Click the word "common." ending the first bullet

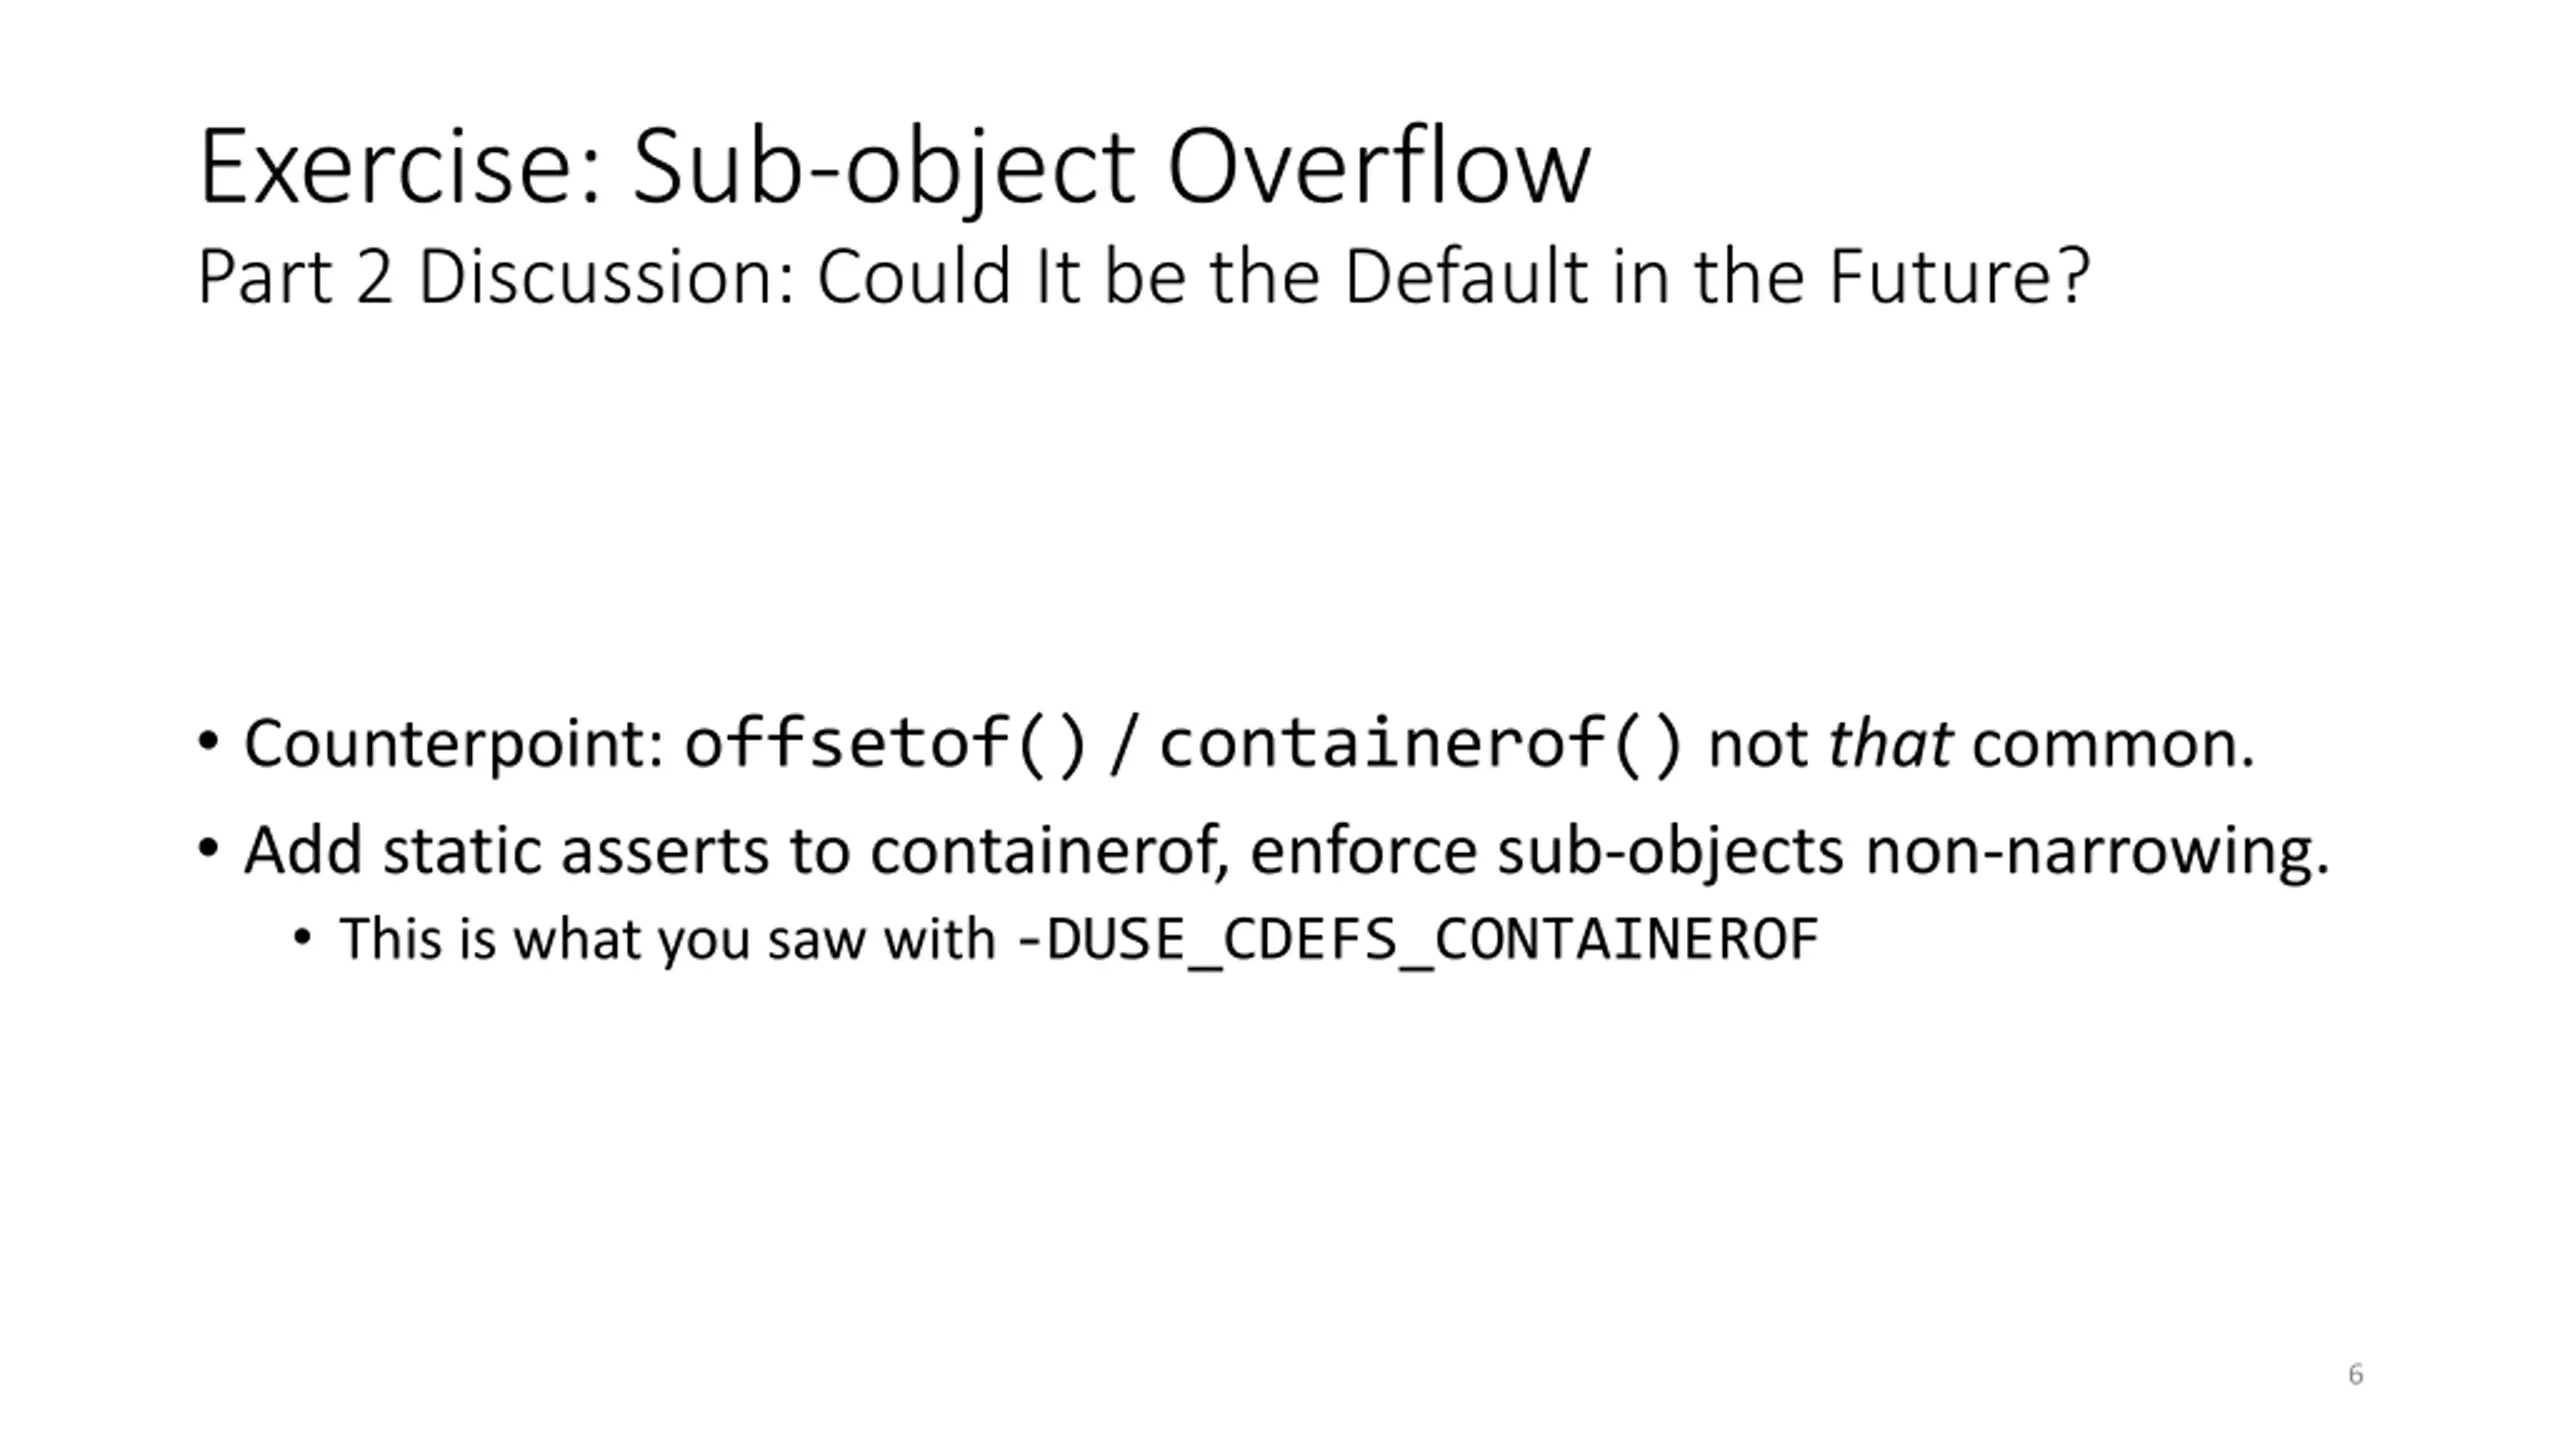2113,745
